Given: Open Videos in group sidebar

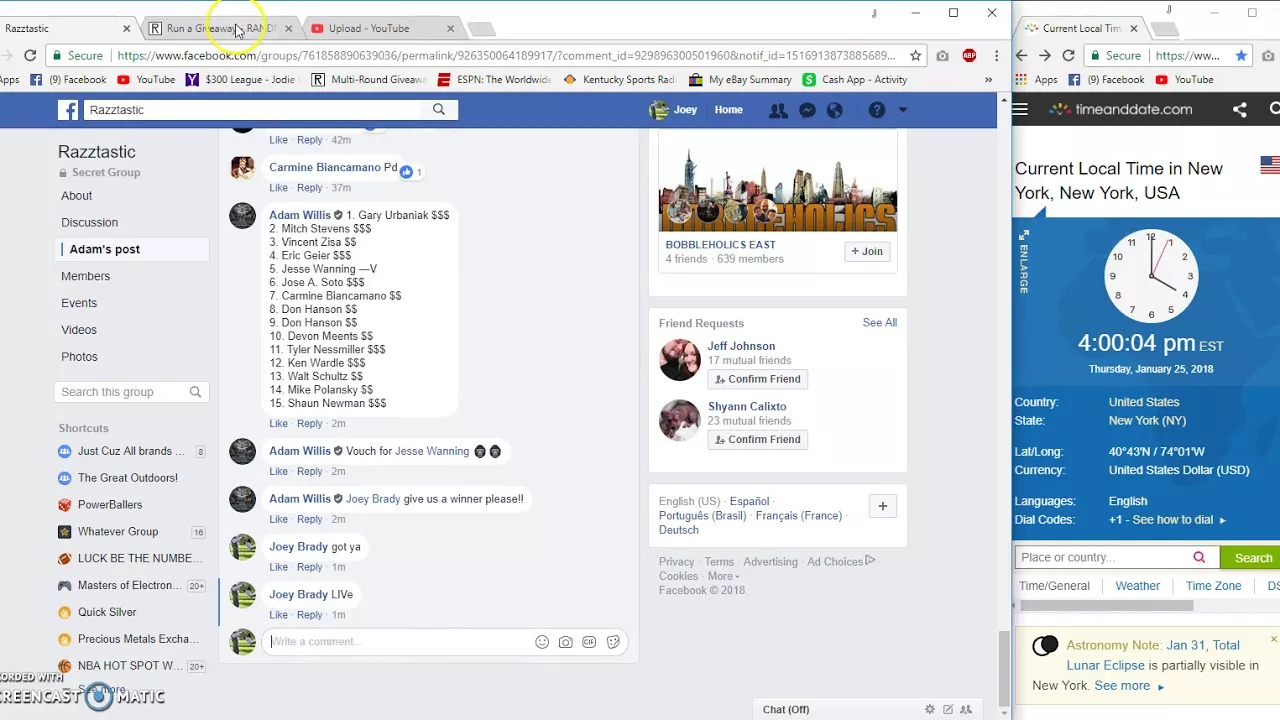Looking at the screenshot, I should [79, 330].
